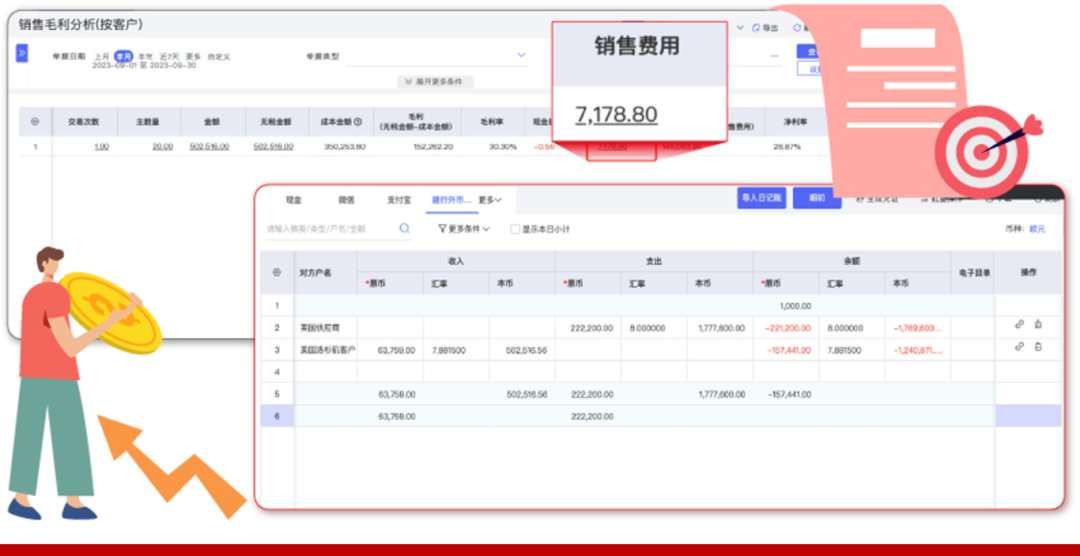Image resolution: width=1080 pixels, height=556 pixels.
Task: Open the 单据类型 dropdown
Action: click(437, 56)
